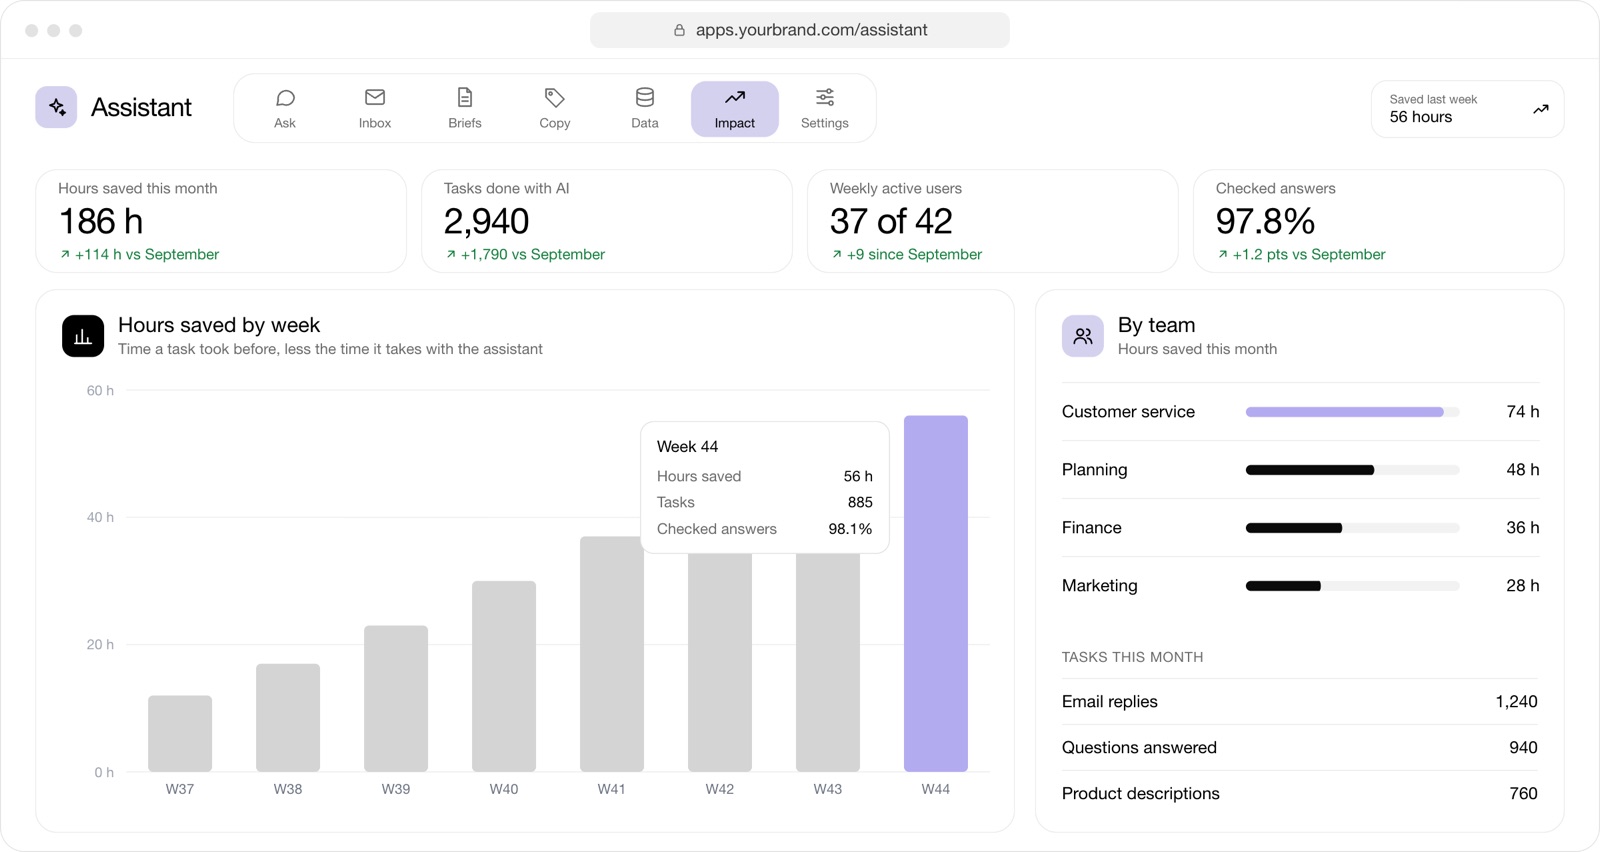The height and width of the screenshot is (852, 1600).
Task: Click the W38 bar in the chart
Action: (288, 717)
